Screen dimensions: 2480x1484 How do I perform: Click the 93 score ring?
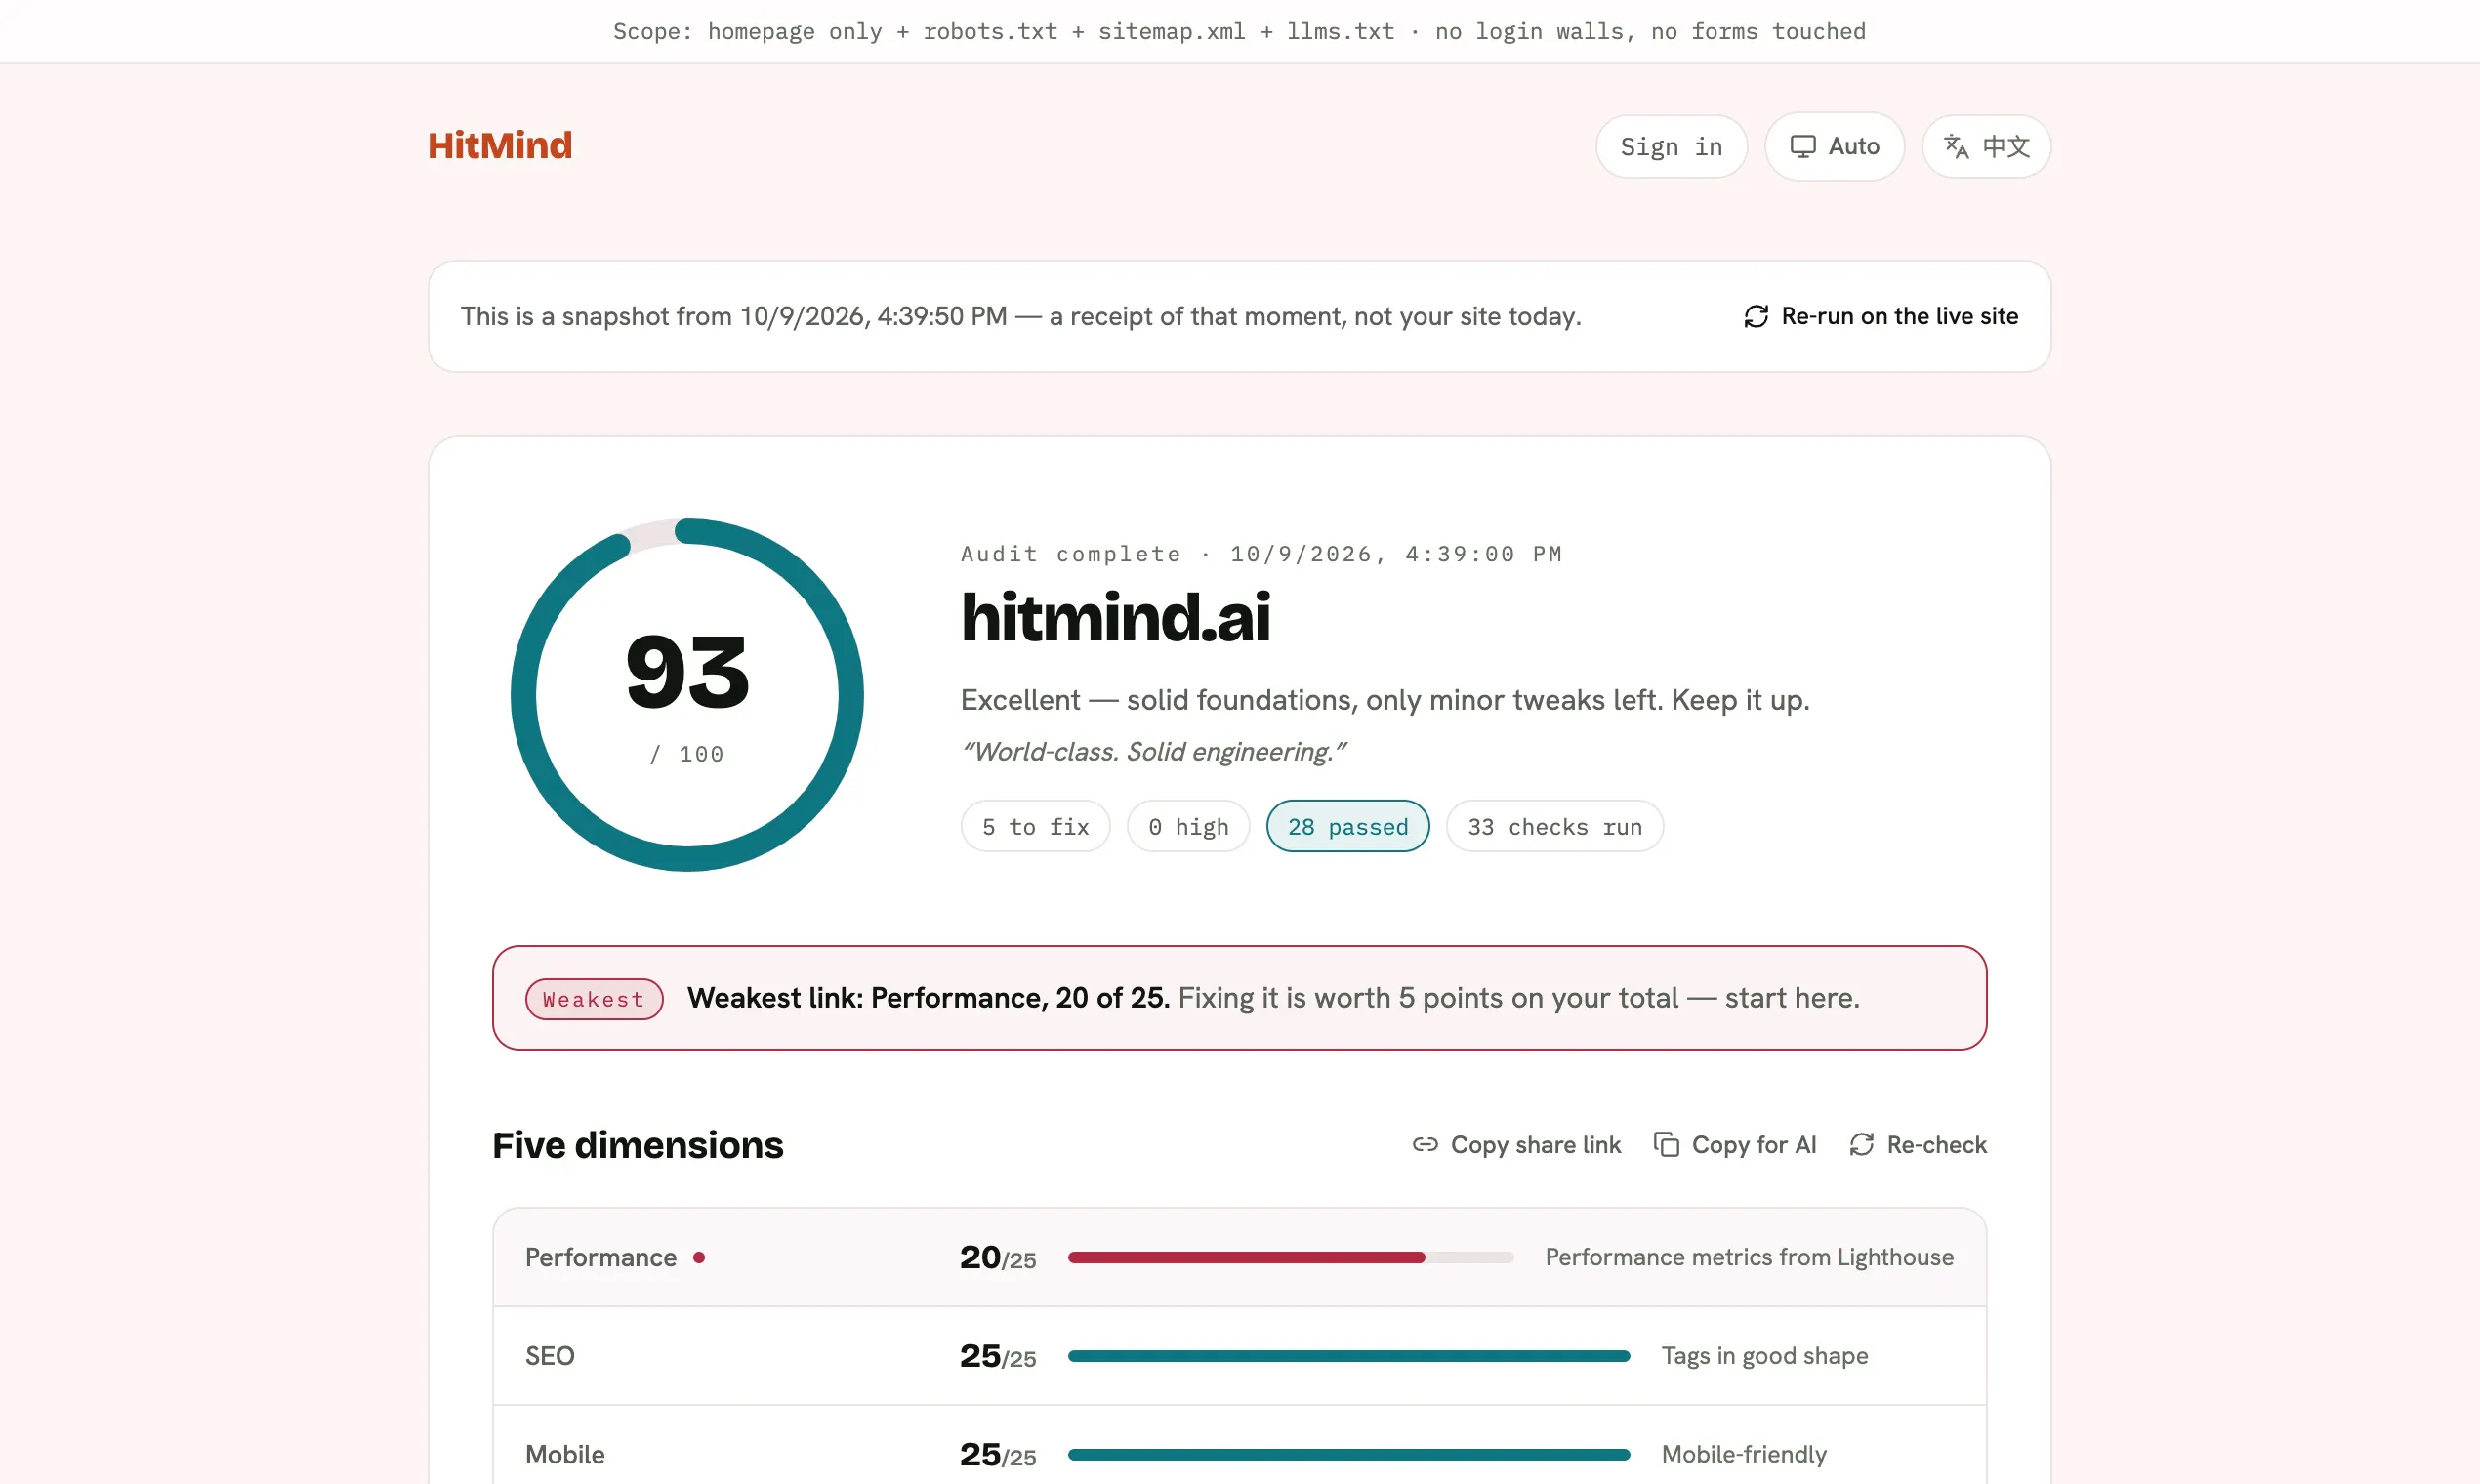point(687,695)
